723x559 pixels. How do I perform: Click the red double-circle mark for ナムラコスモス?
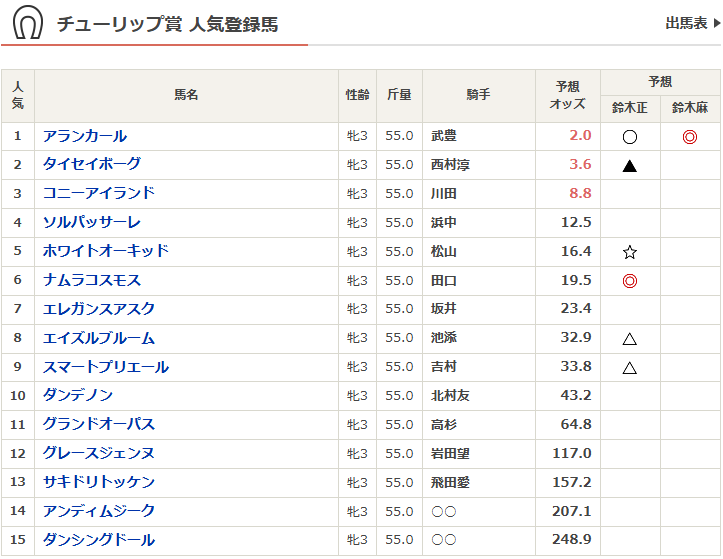click(x=629, y=281)
